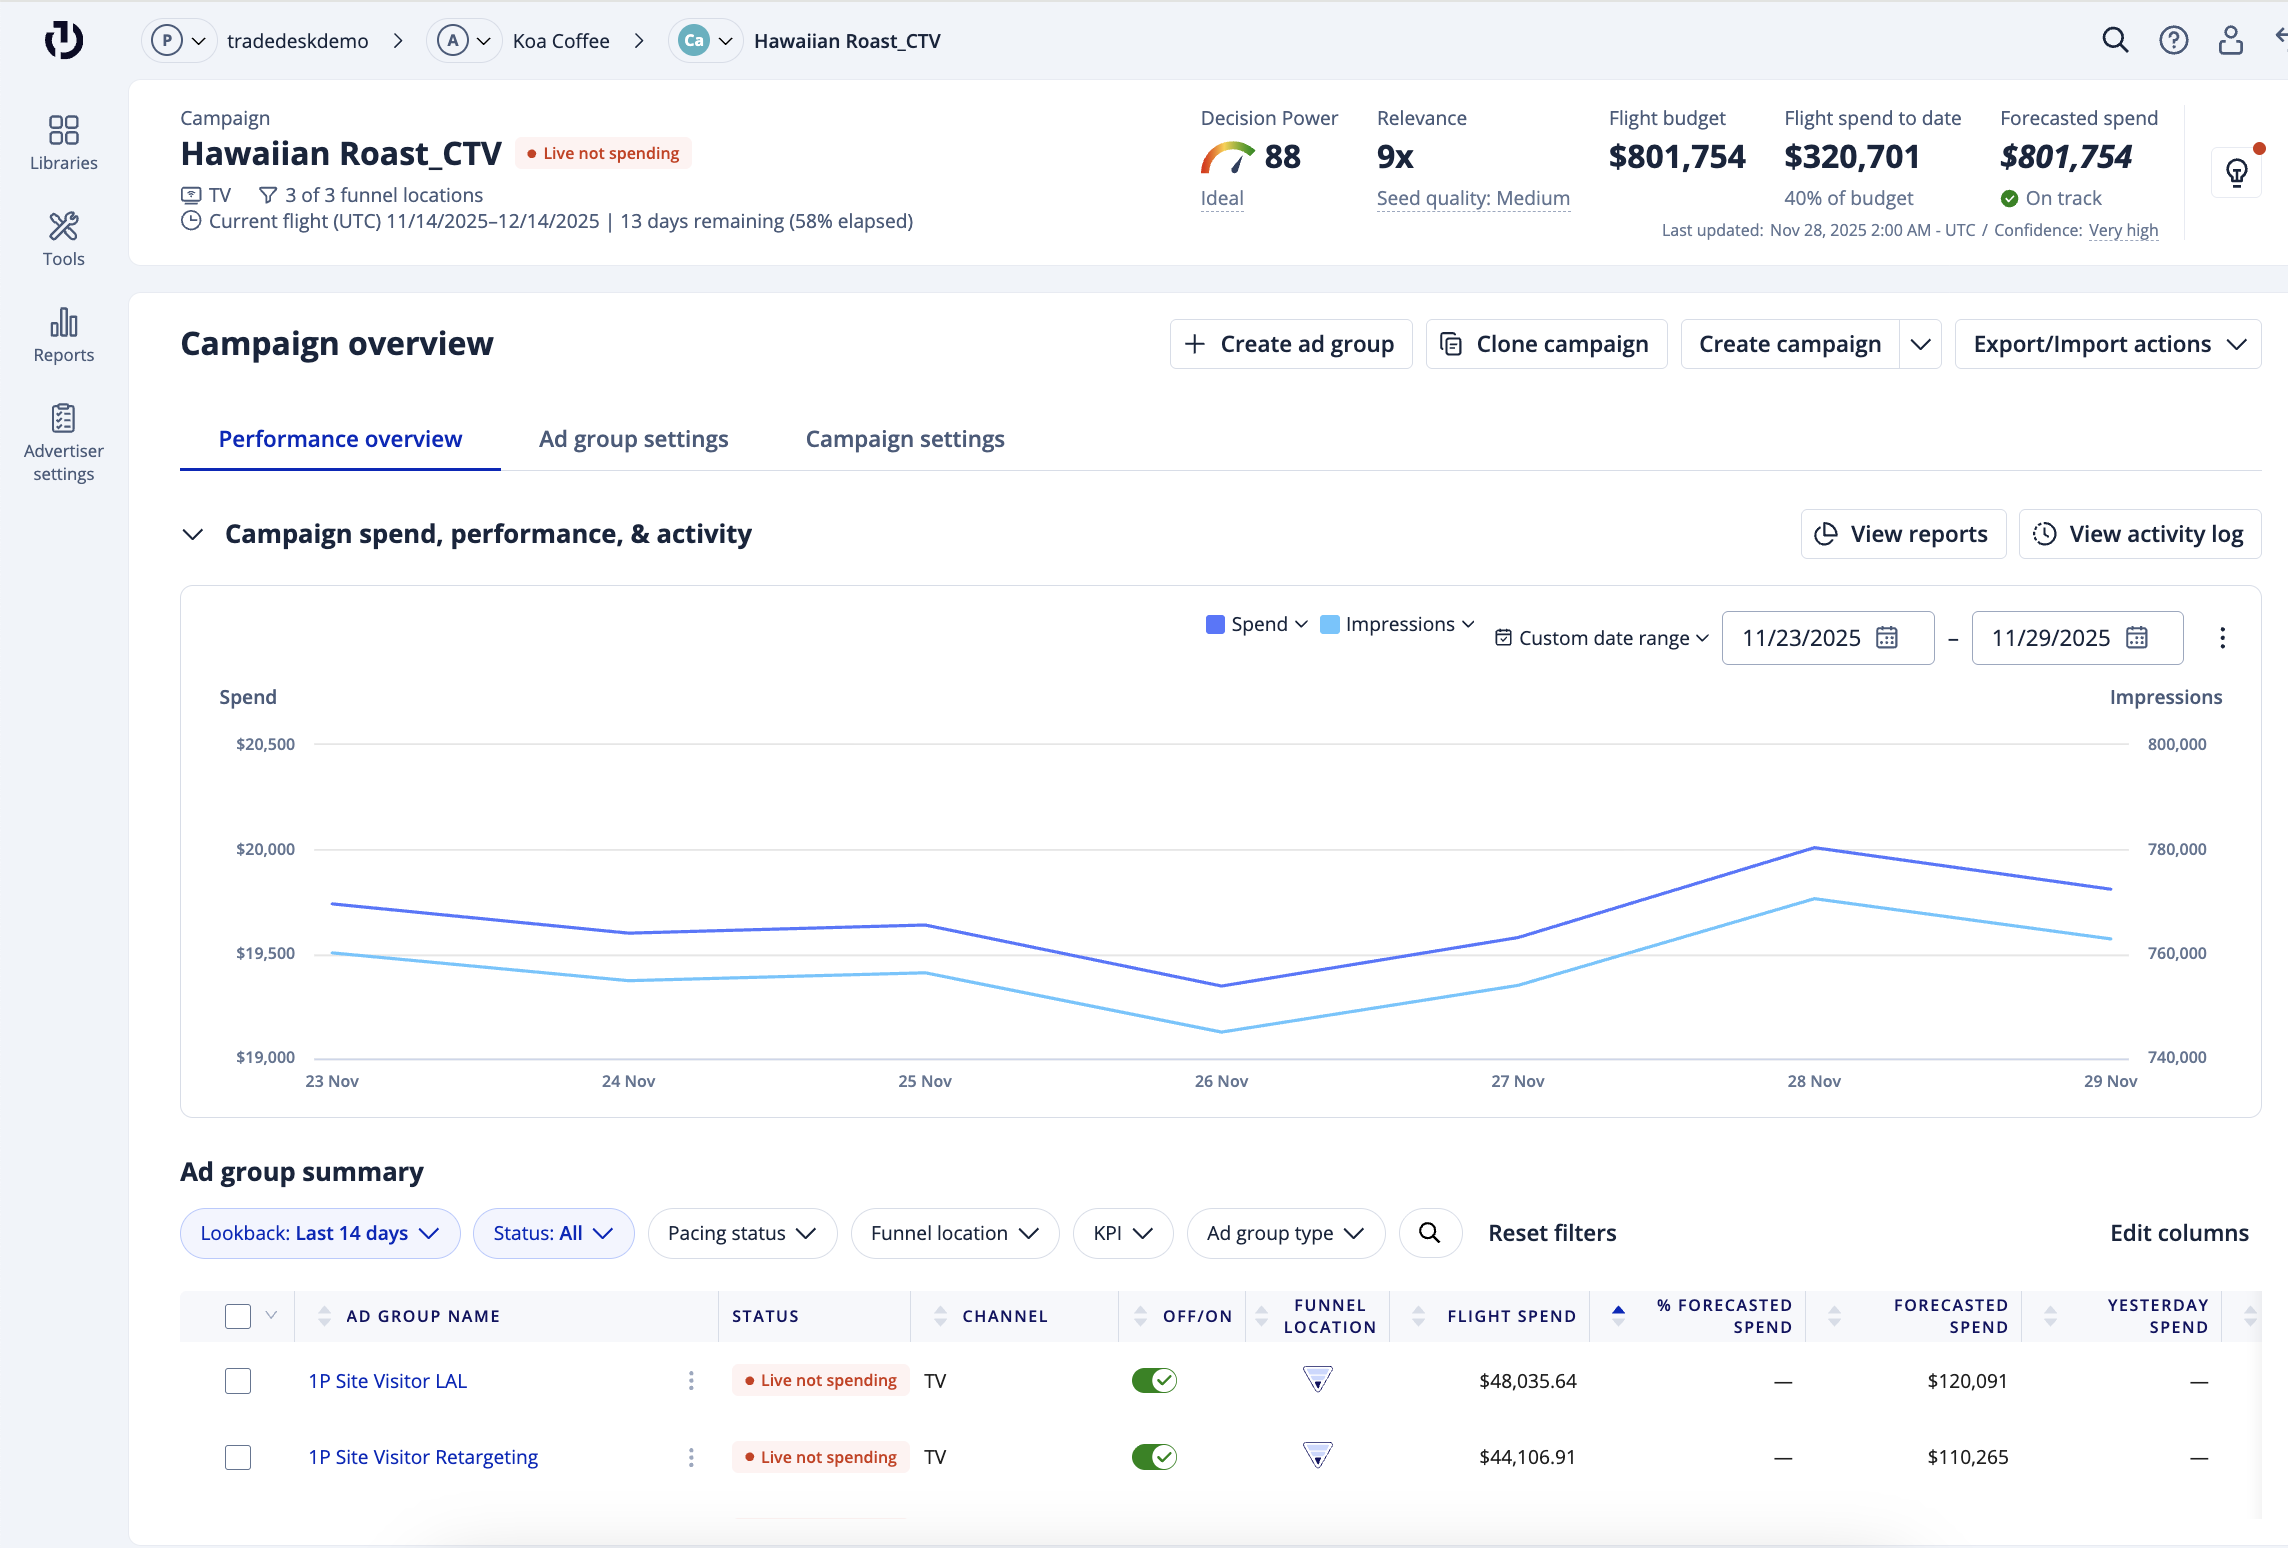2288x1548 pixels.
Task: Open chart options three-dot menu
Action: tap(2222, 638)
